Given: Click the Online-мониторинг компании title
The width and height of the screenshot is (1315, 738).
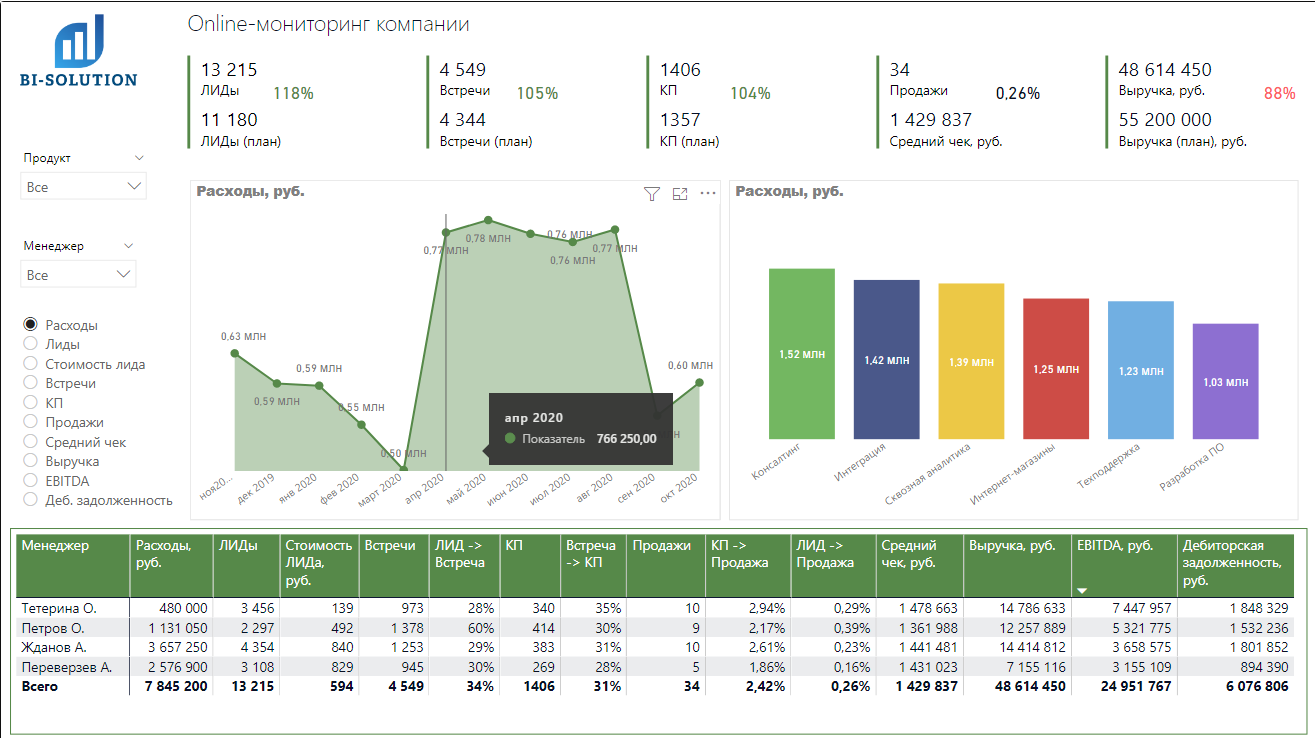Looking at the screenshot, I should tap(329, 25).
